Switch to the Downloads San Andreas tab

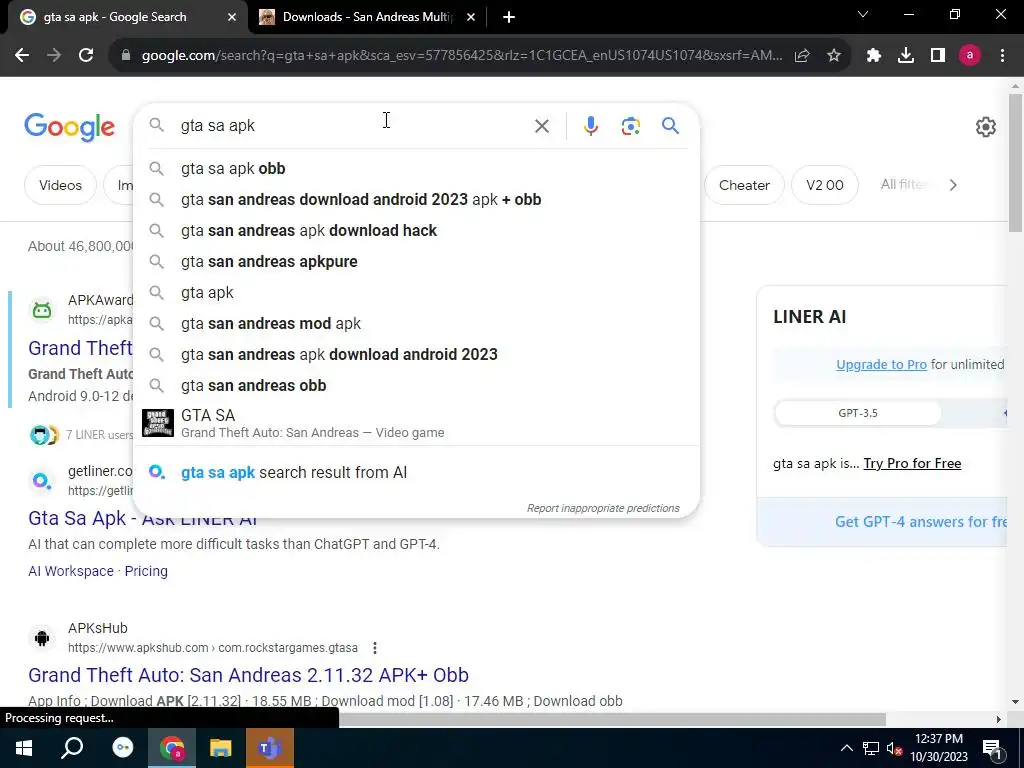click(367, 17)
